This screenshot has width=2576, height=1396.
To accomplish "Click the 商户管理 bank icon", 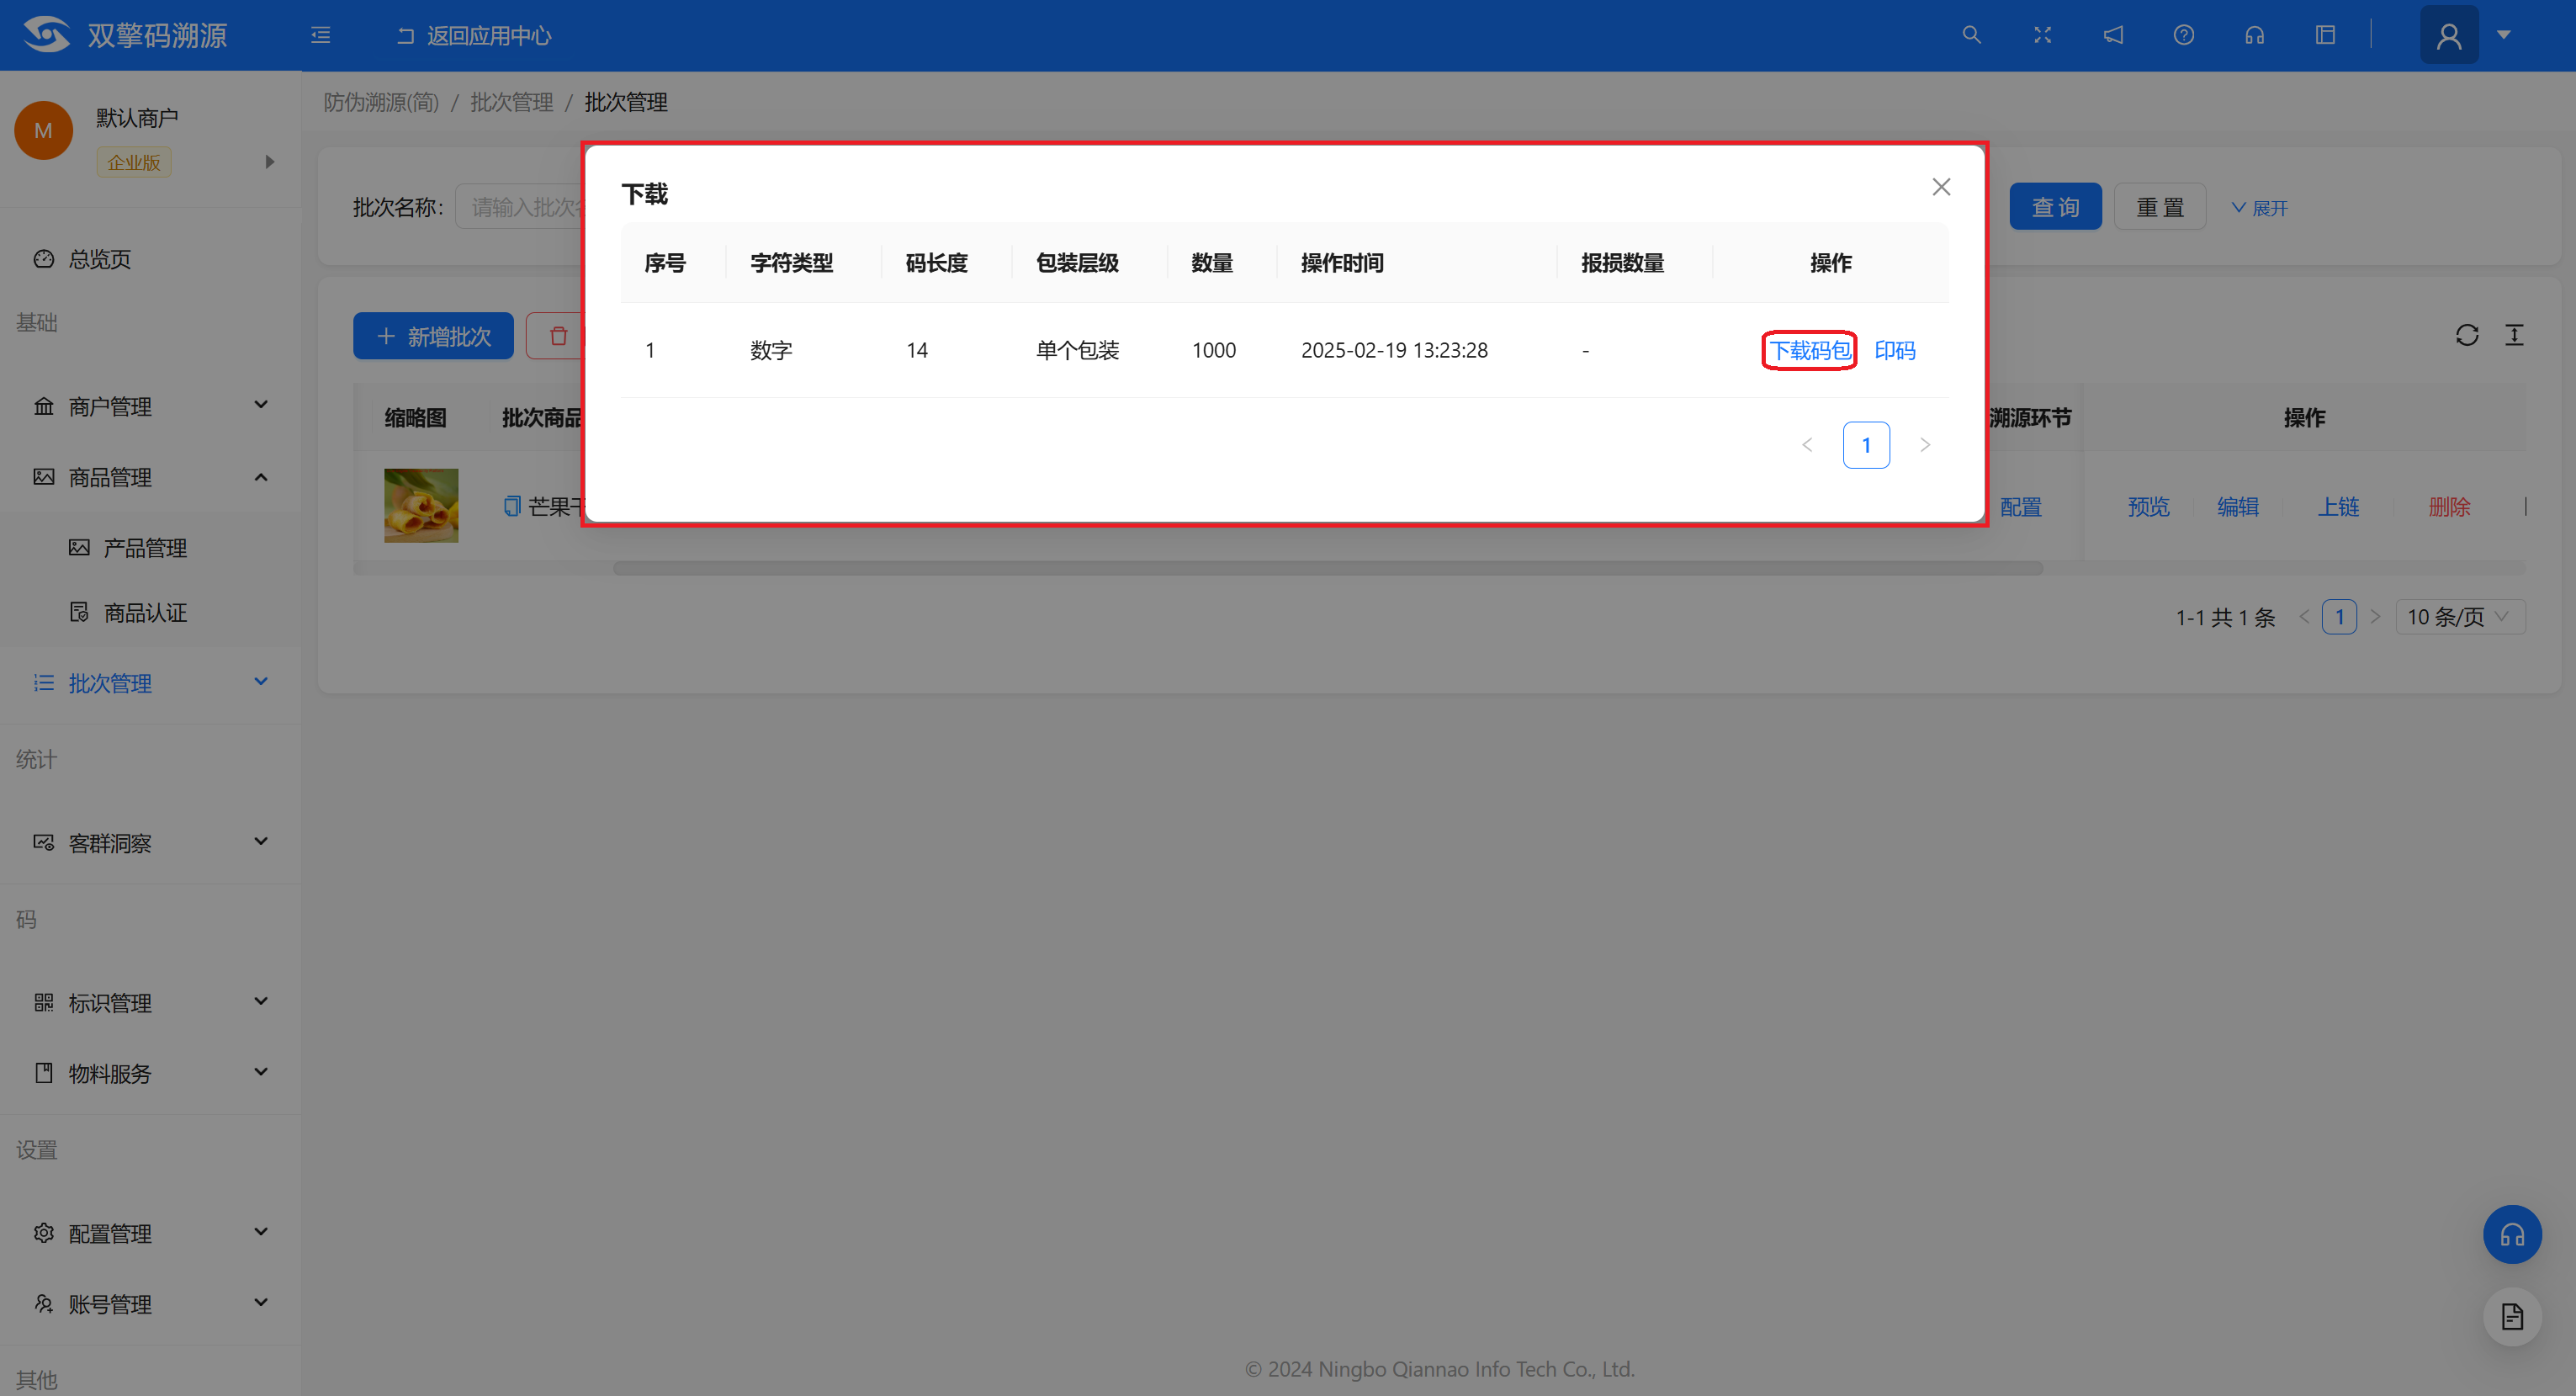I will (44, 406).
